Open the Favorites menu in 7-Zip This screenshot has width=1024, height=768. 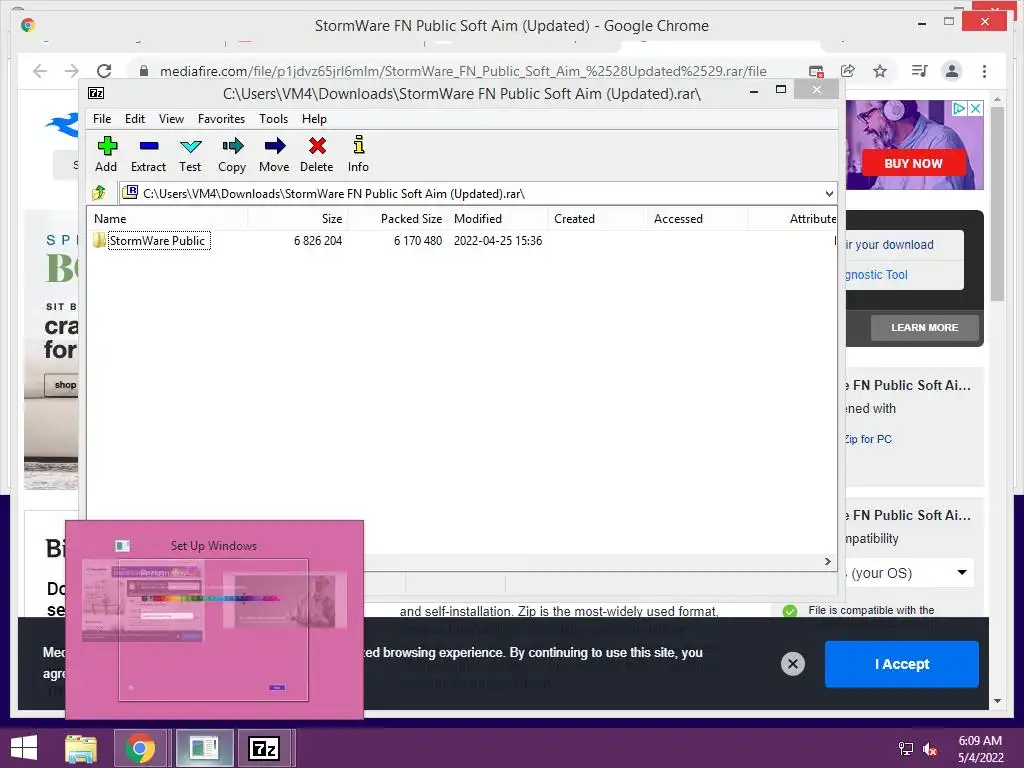[x=221, y=119]
